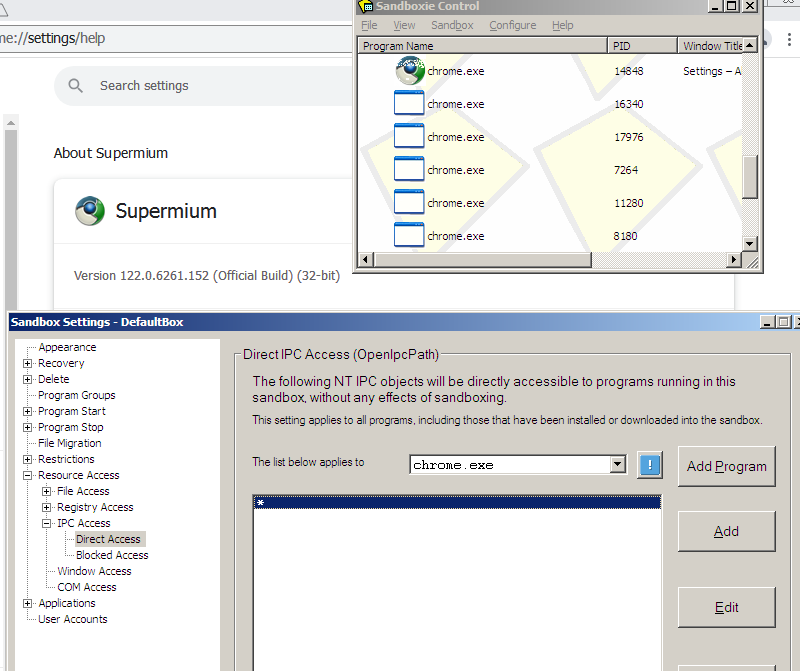The width and height of the screenshot is (800, 671).
Task: Click the Add Program button
Action: [727, 466]
